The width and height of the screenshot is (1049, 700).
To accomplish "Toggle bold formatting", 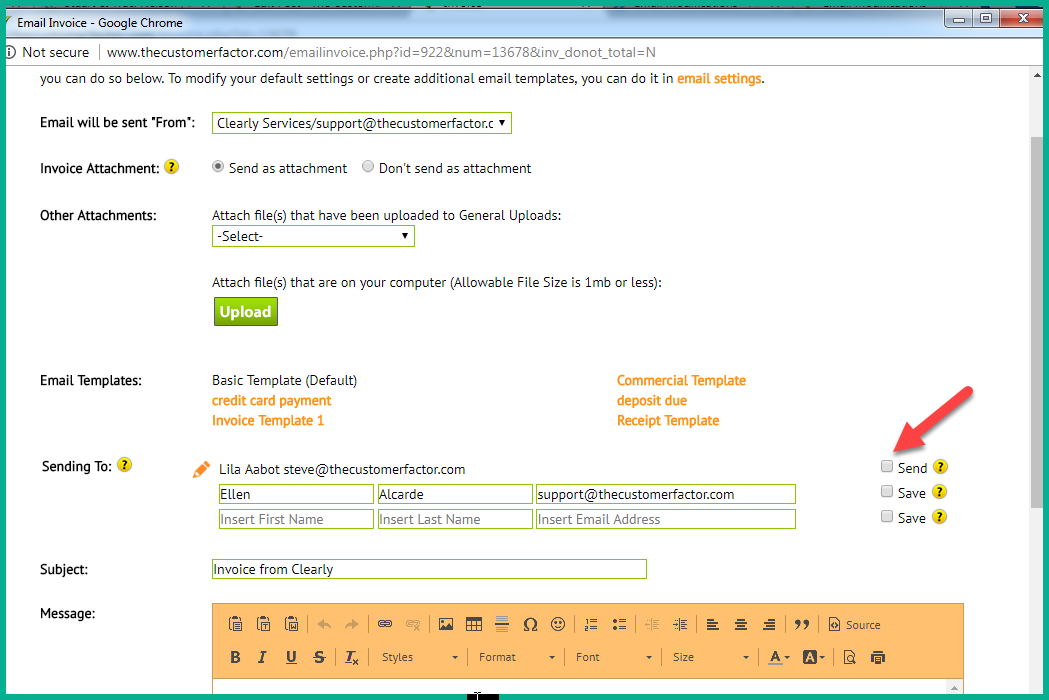I will pyautogui.click(x=235, y=657).
